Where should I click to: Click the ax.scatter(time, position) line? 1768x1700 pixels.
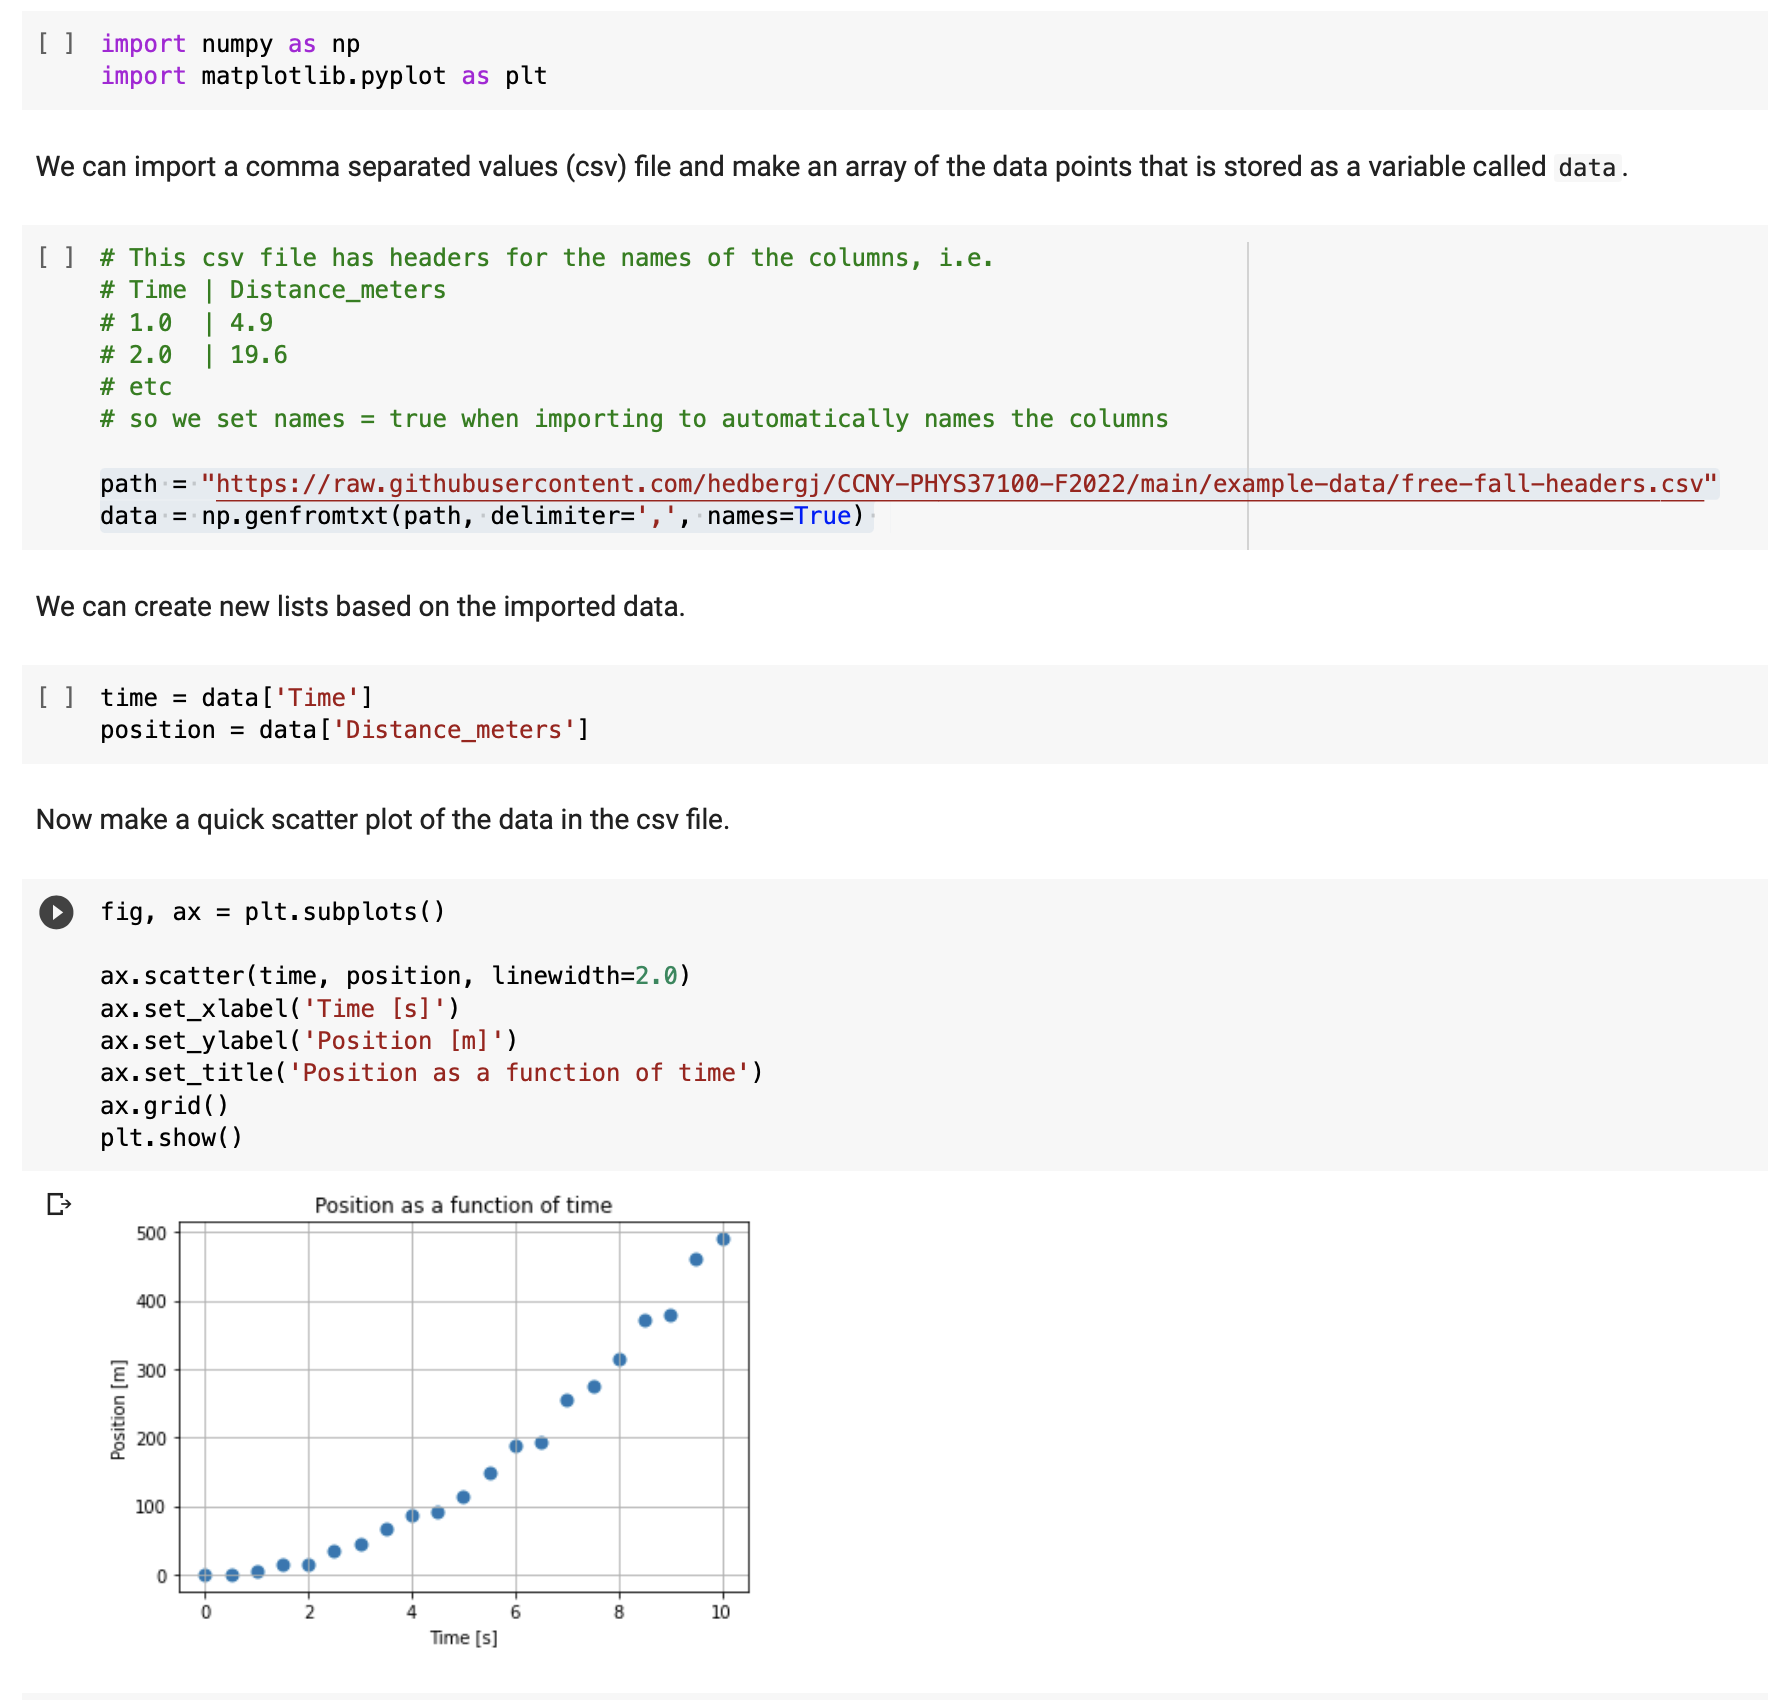click(394, 976)
